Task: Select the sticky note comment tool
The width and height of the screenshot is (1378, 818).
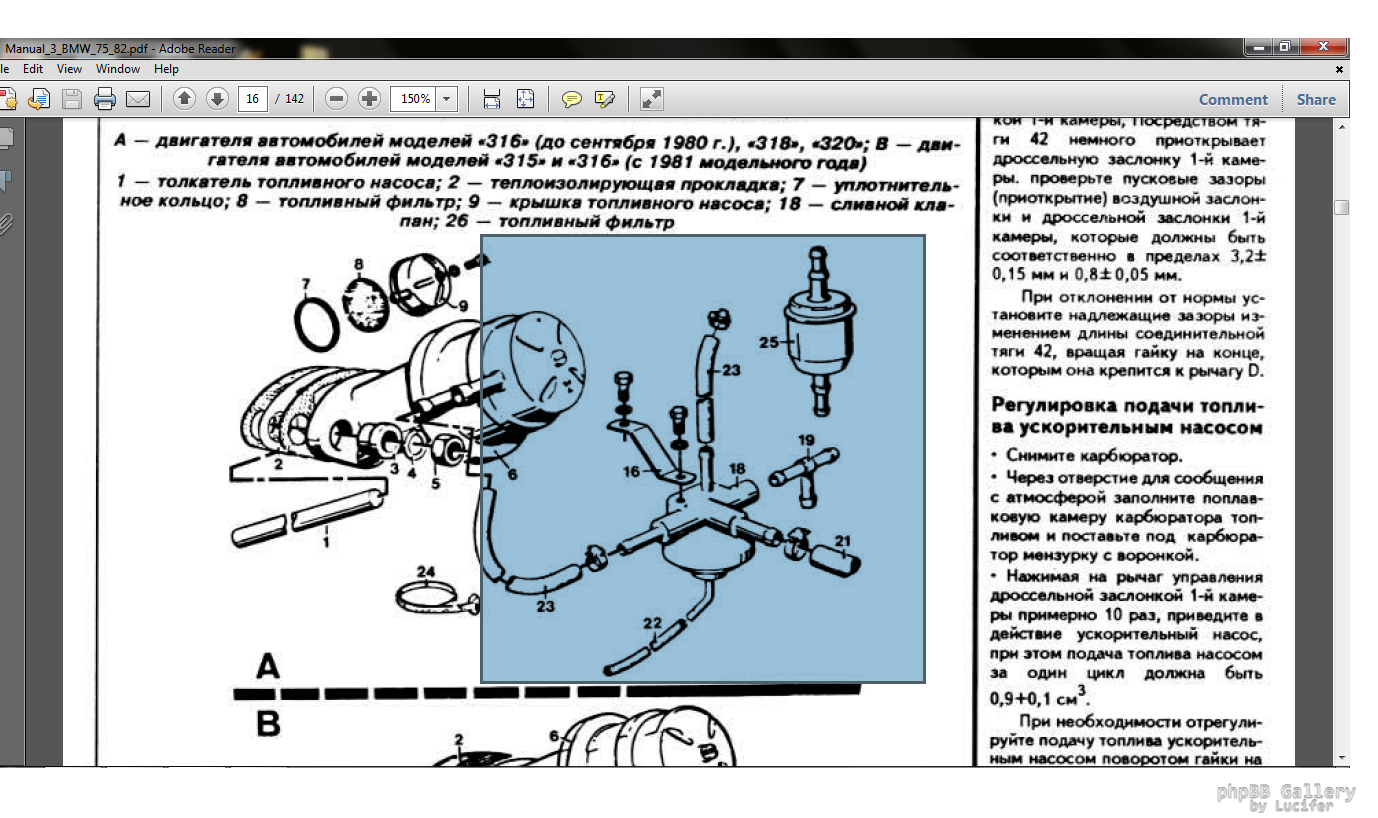Action: 572,99
